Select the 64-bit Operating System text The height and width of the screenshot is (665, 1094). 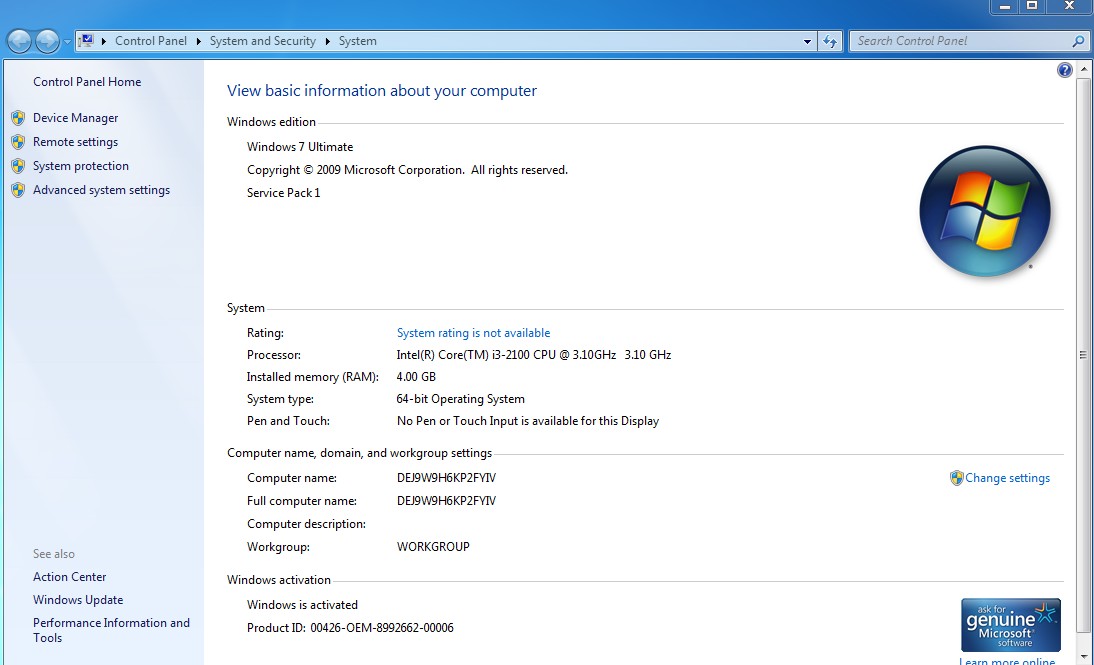460,399
